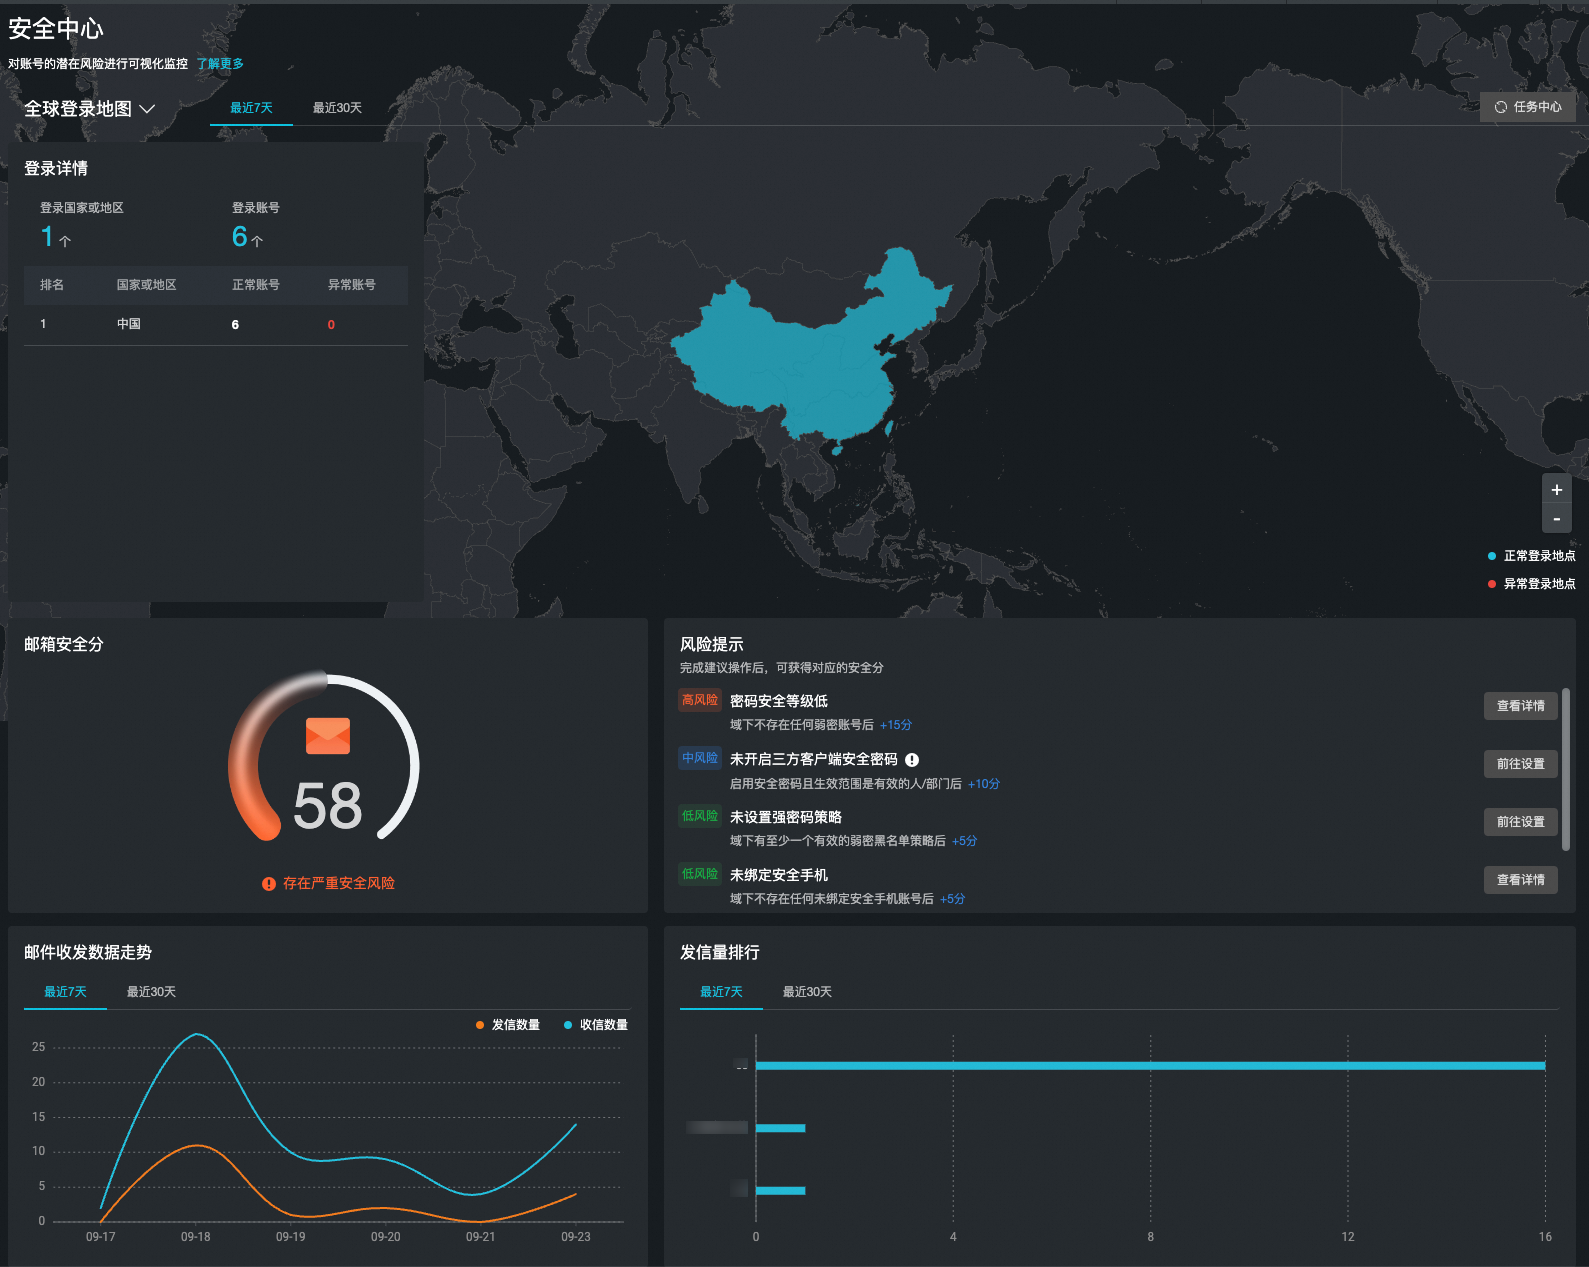Click 前往设置 for 未设置强密码策略
This screenshot has width=1589, height=1267.
[1520, 822]
